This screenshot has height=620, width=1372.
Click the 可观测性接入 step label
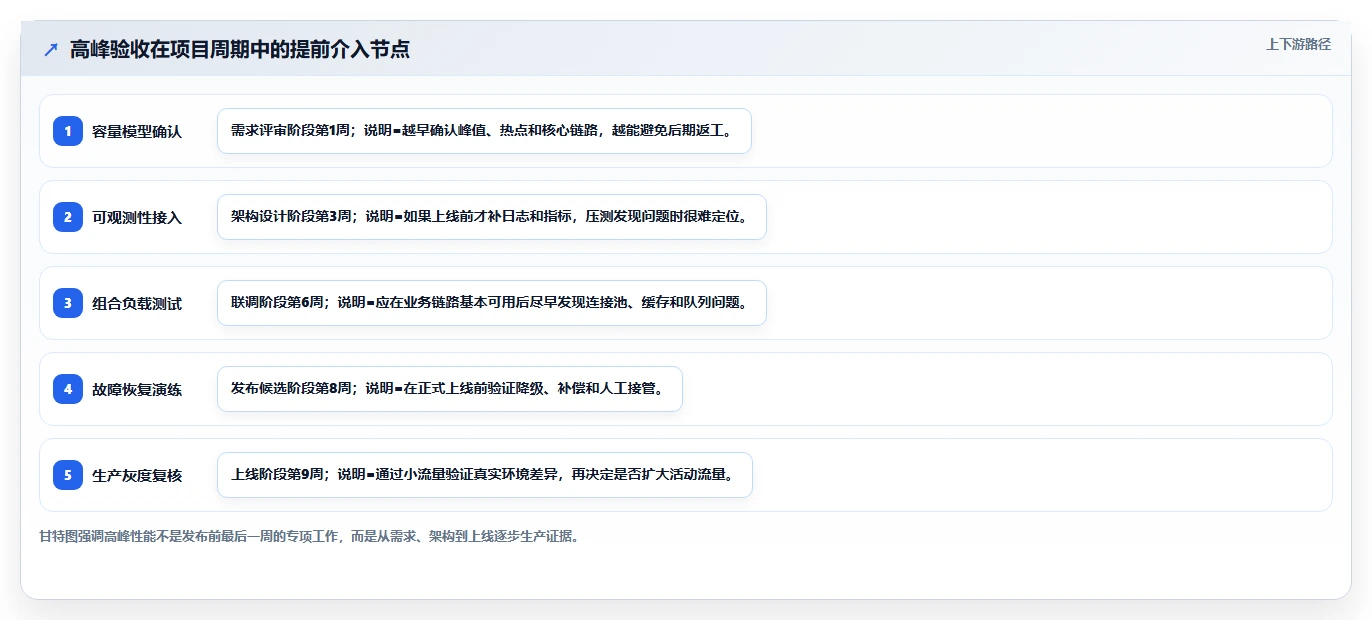tap(137, 217)
